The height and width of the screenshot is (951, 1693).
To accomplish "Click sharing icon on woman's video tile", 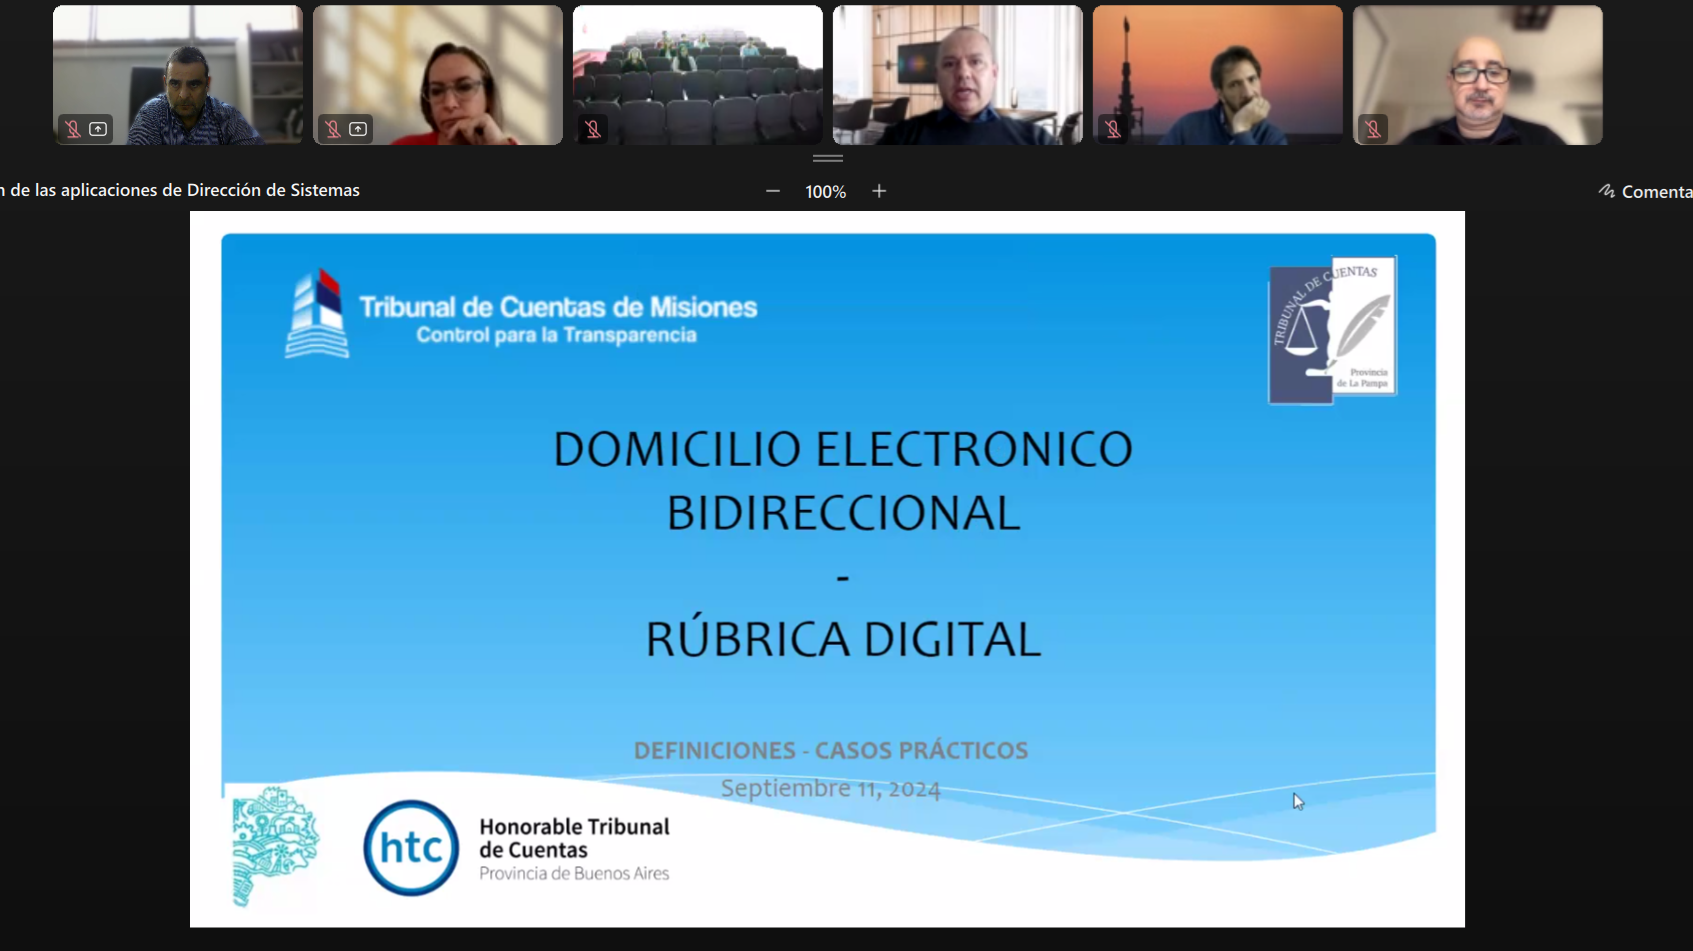I will pyautogui.click(x=358, y=129).
